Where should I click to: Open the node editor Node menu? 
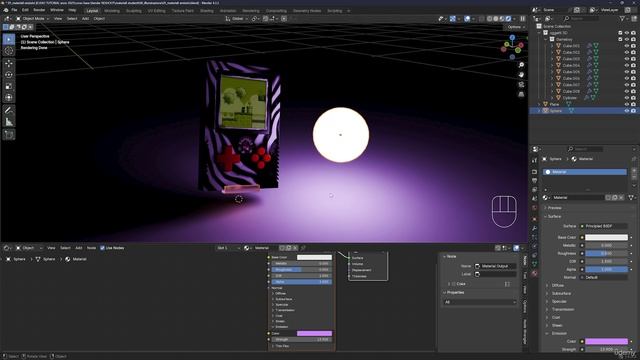click(91, 248)
